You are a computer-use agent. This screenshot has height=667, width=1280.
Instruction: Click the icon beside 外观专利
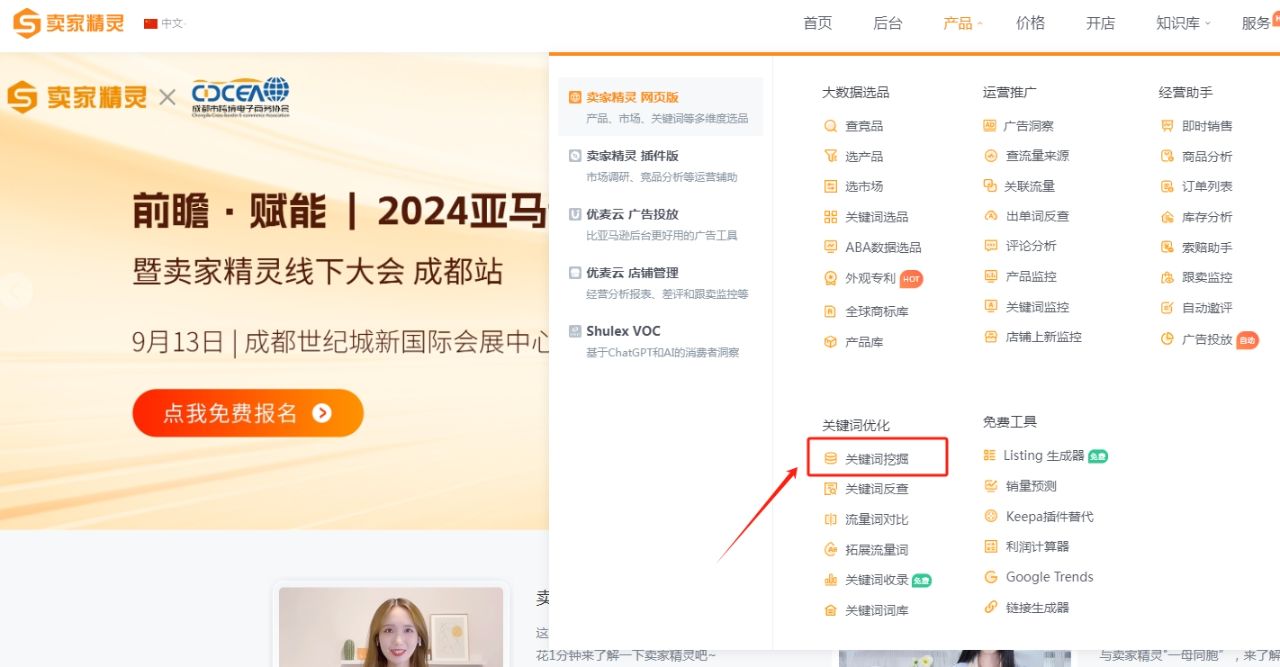[830, 278]
